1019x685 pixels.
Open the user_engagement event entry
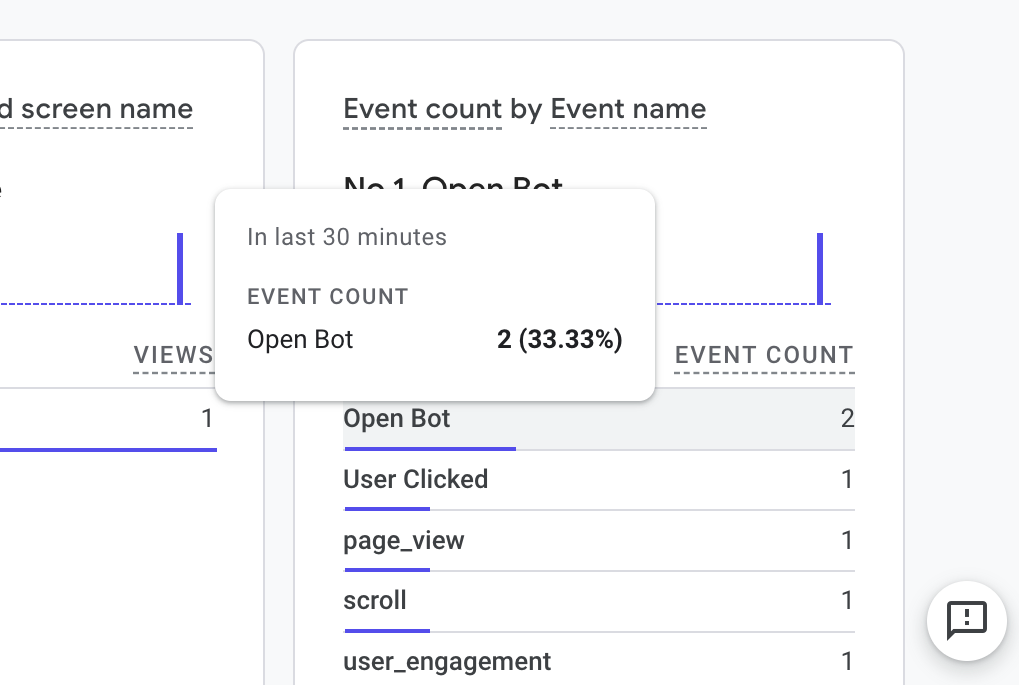(x=447, y=661)
